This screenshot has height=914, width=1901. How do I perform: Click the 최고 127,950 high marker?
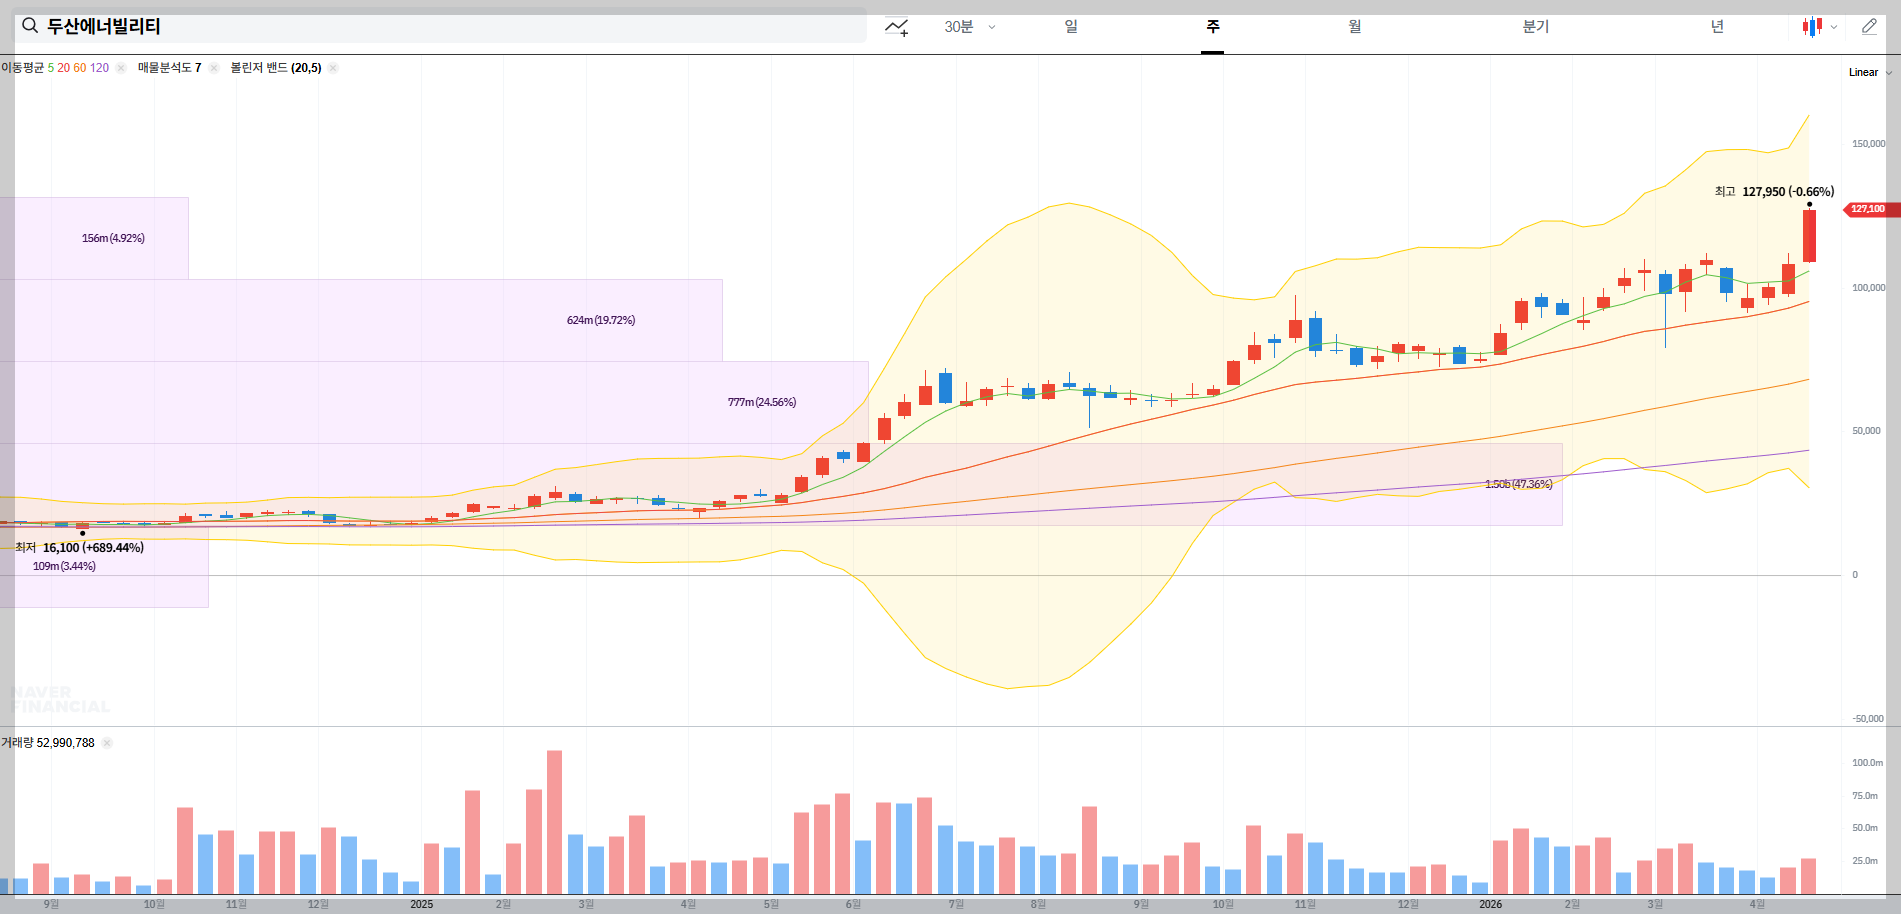tap(1774, 192)
